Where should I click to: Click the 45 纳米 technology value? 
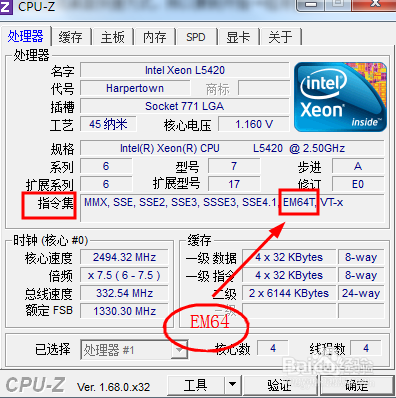(x=108, y=124)
